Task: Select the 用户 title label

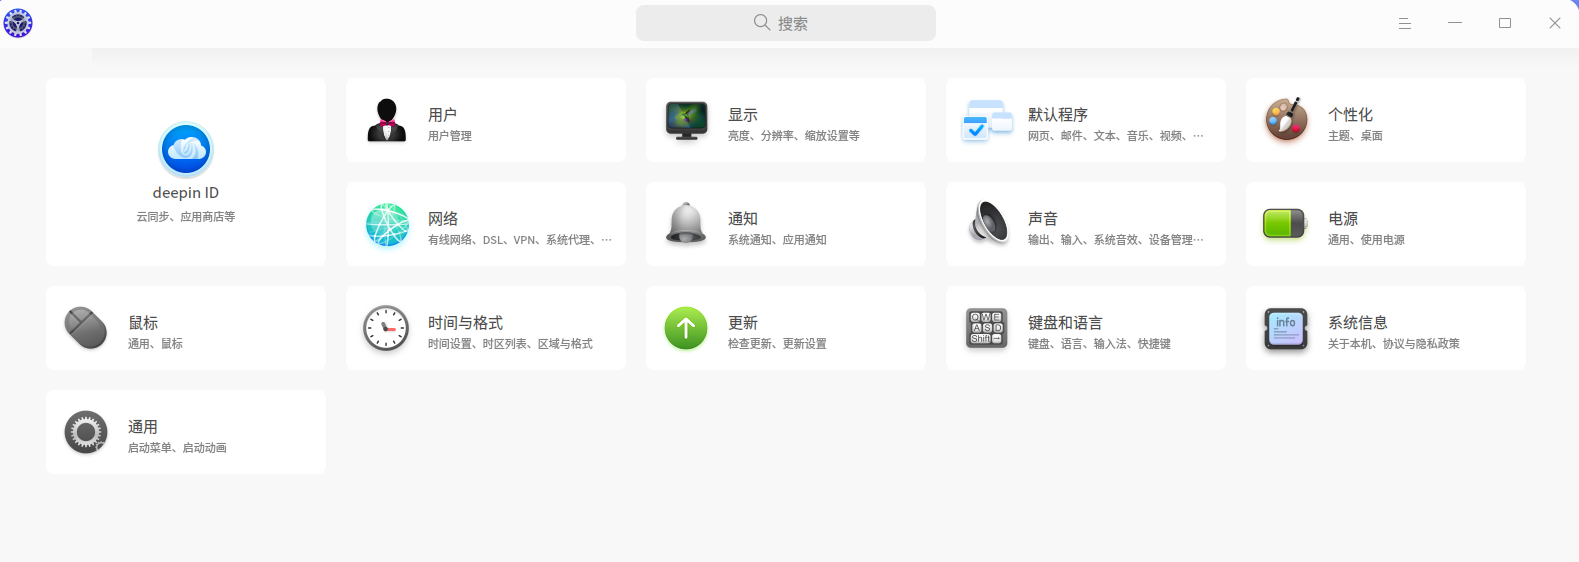Action: (x=443, y=115)
